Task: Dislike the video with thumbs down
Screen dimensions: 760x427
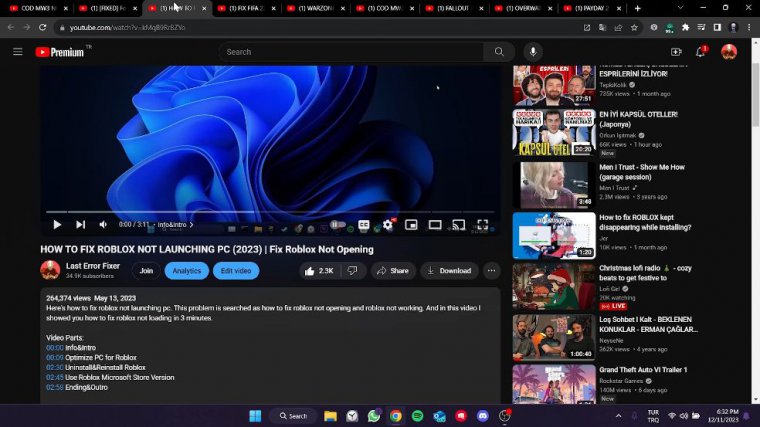Action: click(x=352, y=271)
